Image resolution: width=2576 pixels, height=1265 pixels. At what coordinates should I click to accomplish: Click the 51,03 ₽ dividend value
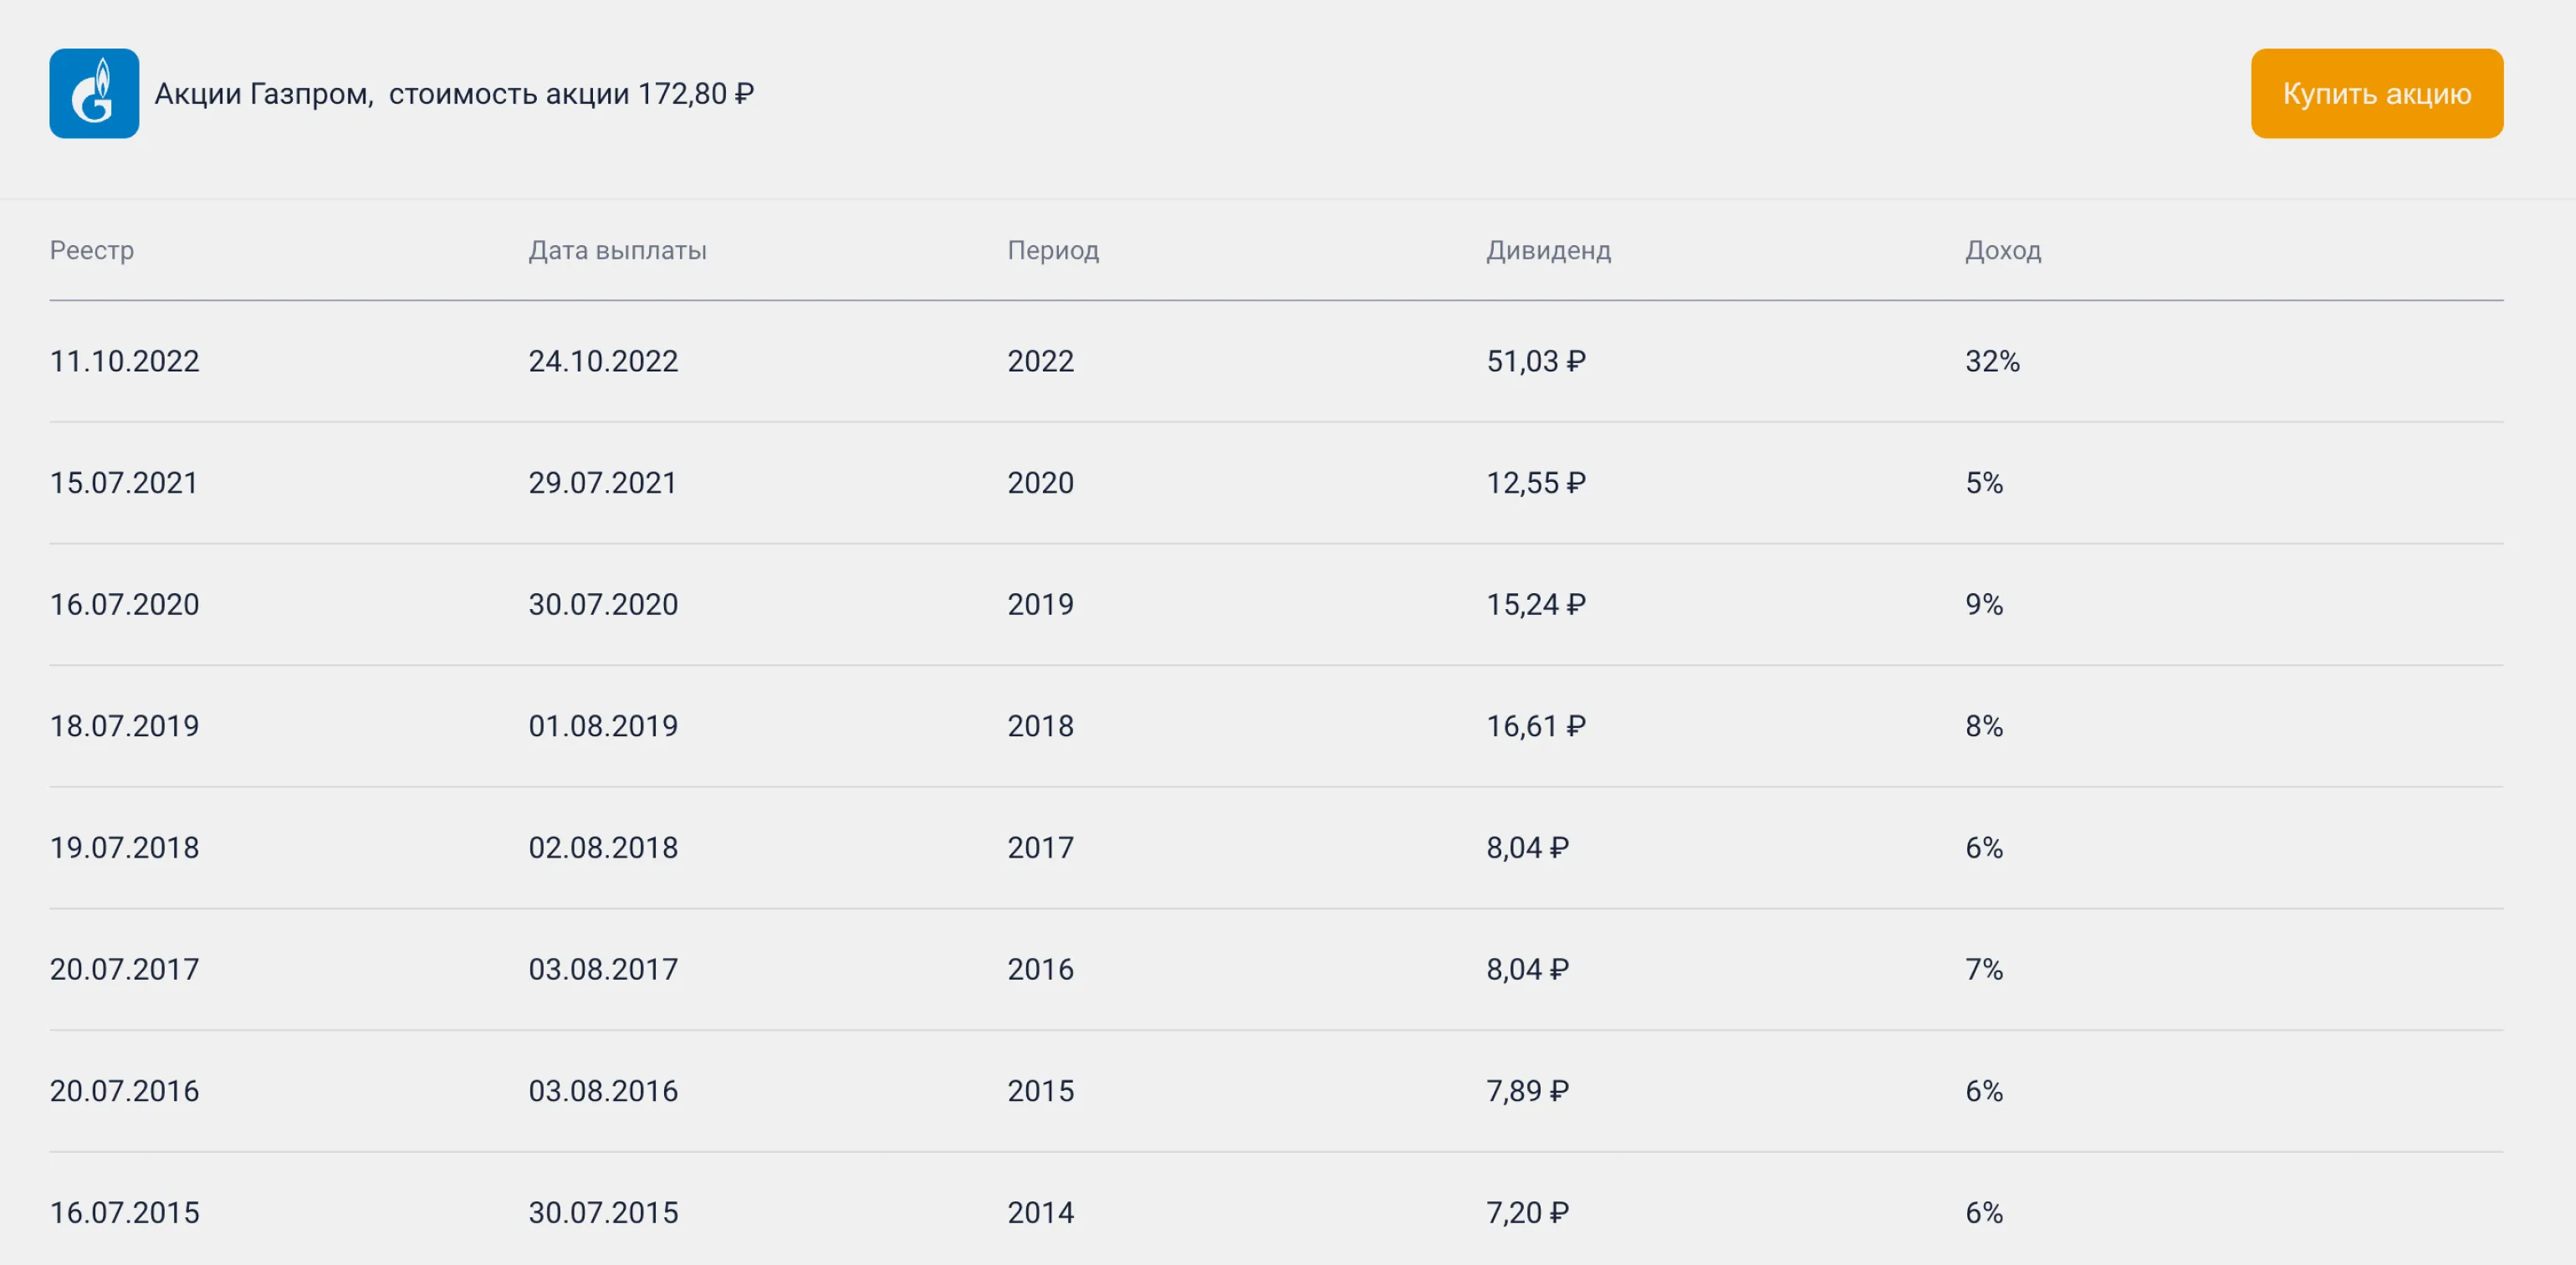pos(1535,361)
